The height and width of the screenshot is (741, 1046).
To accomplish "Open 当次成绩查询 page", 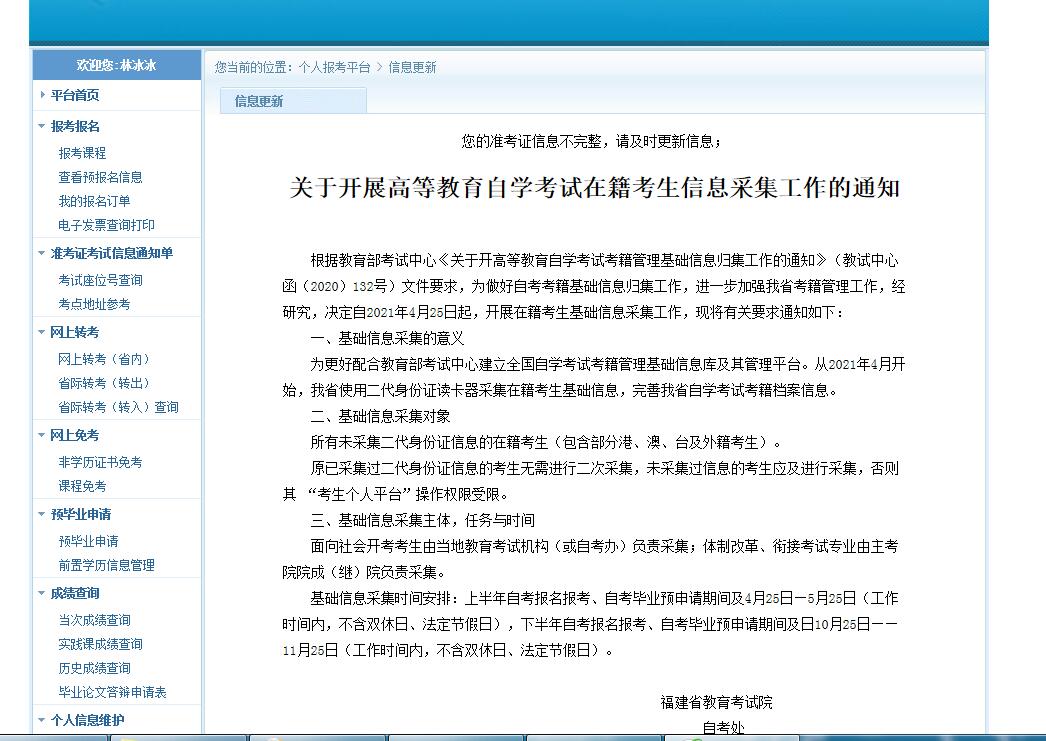I will point(94,620).
